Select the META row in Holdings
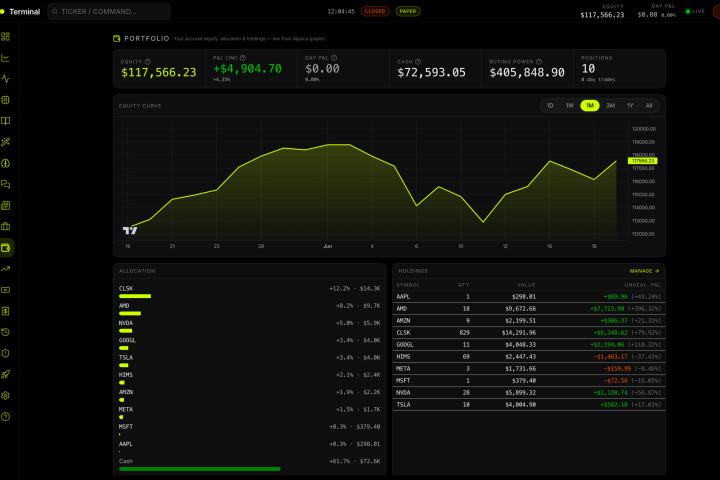The height and width of the screenshot is (480, 720). [x=529, y=368]
